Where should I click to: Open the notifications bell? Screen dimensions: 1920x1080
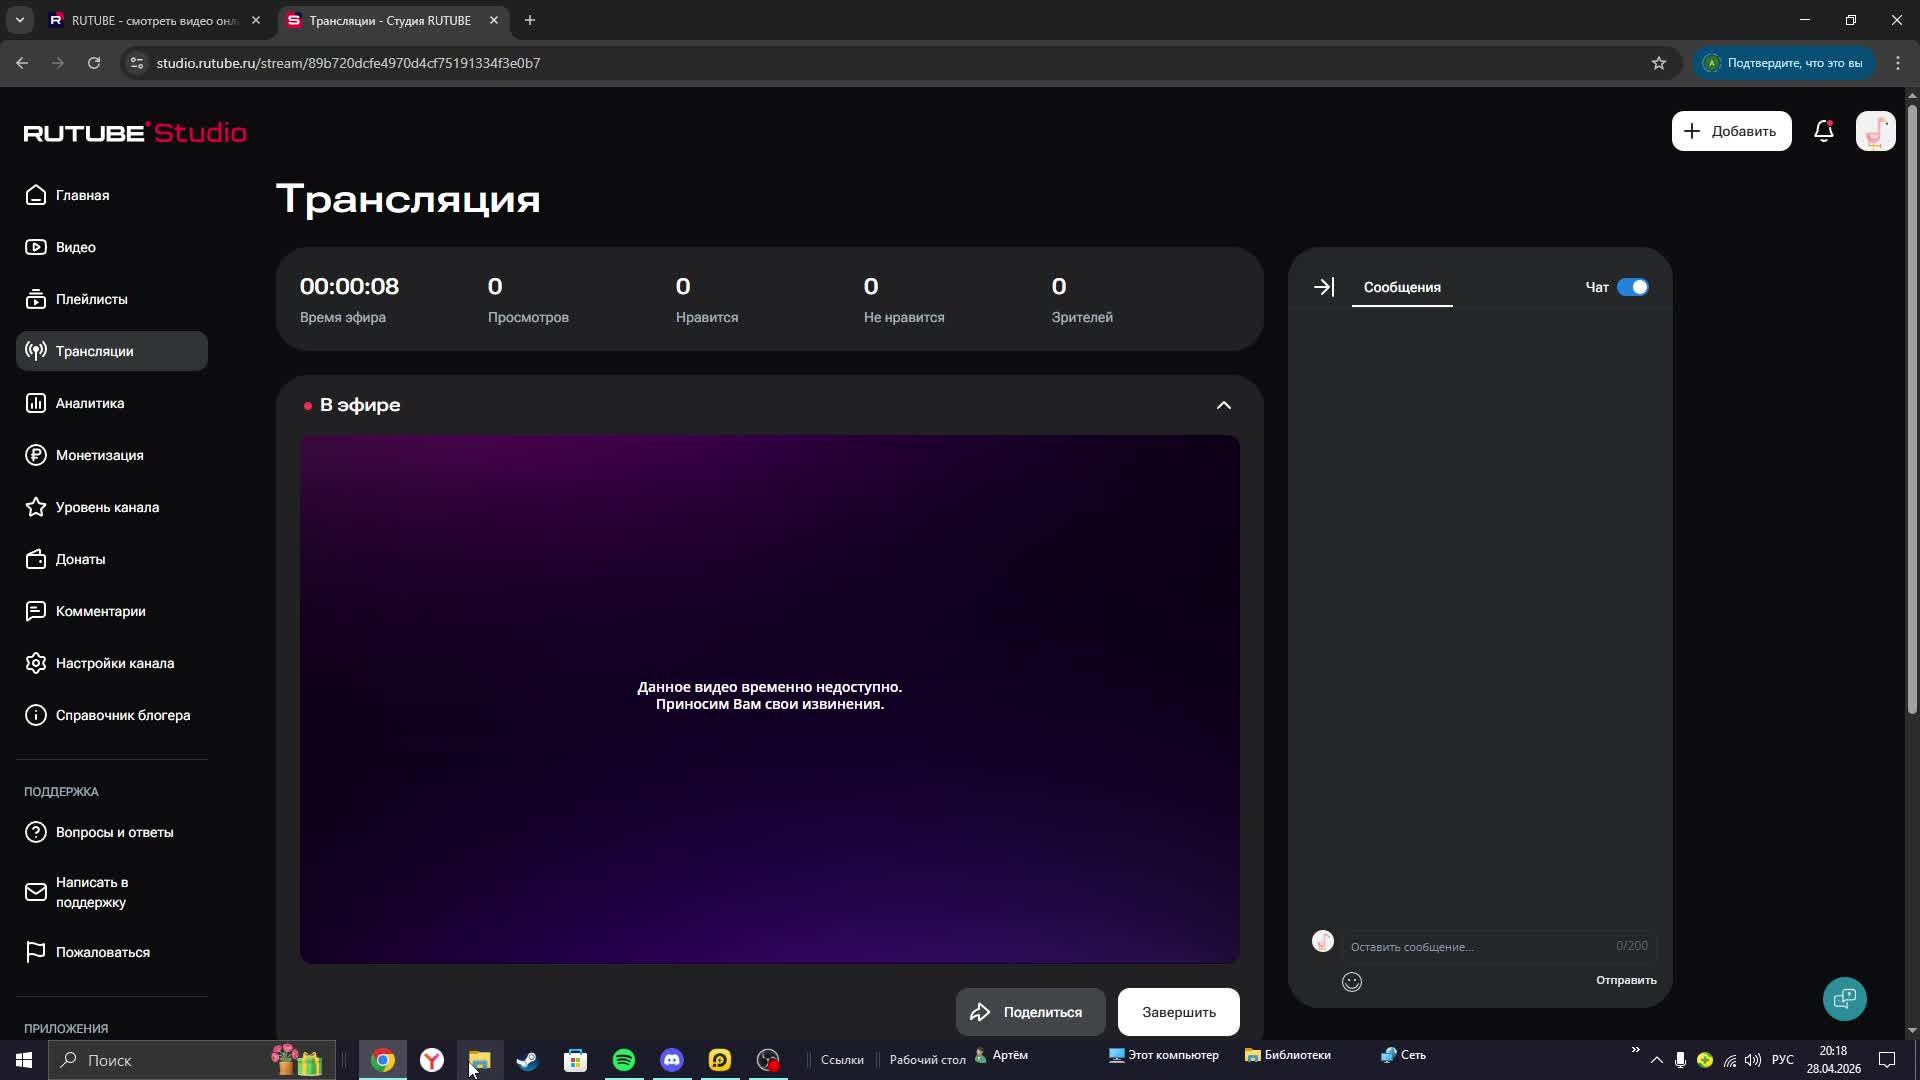click(x=1823, y=131)
